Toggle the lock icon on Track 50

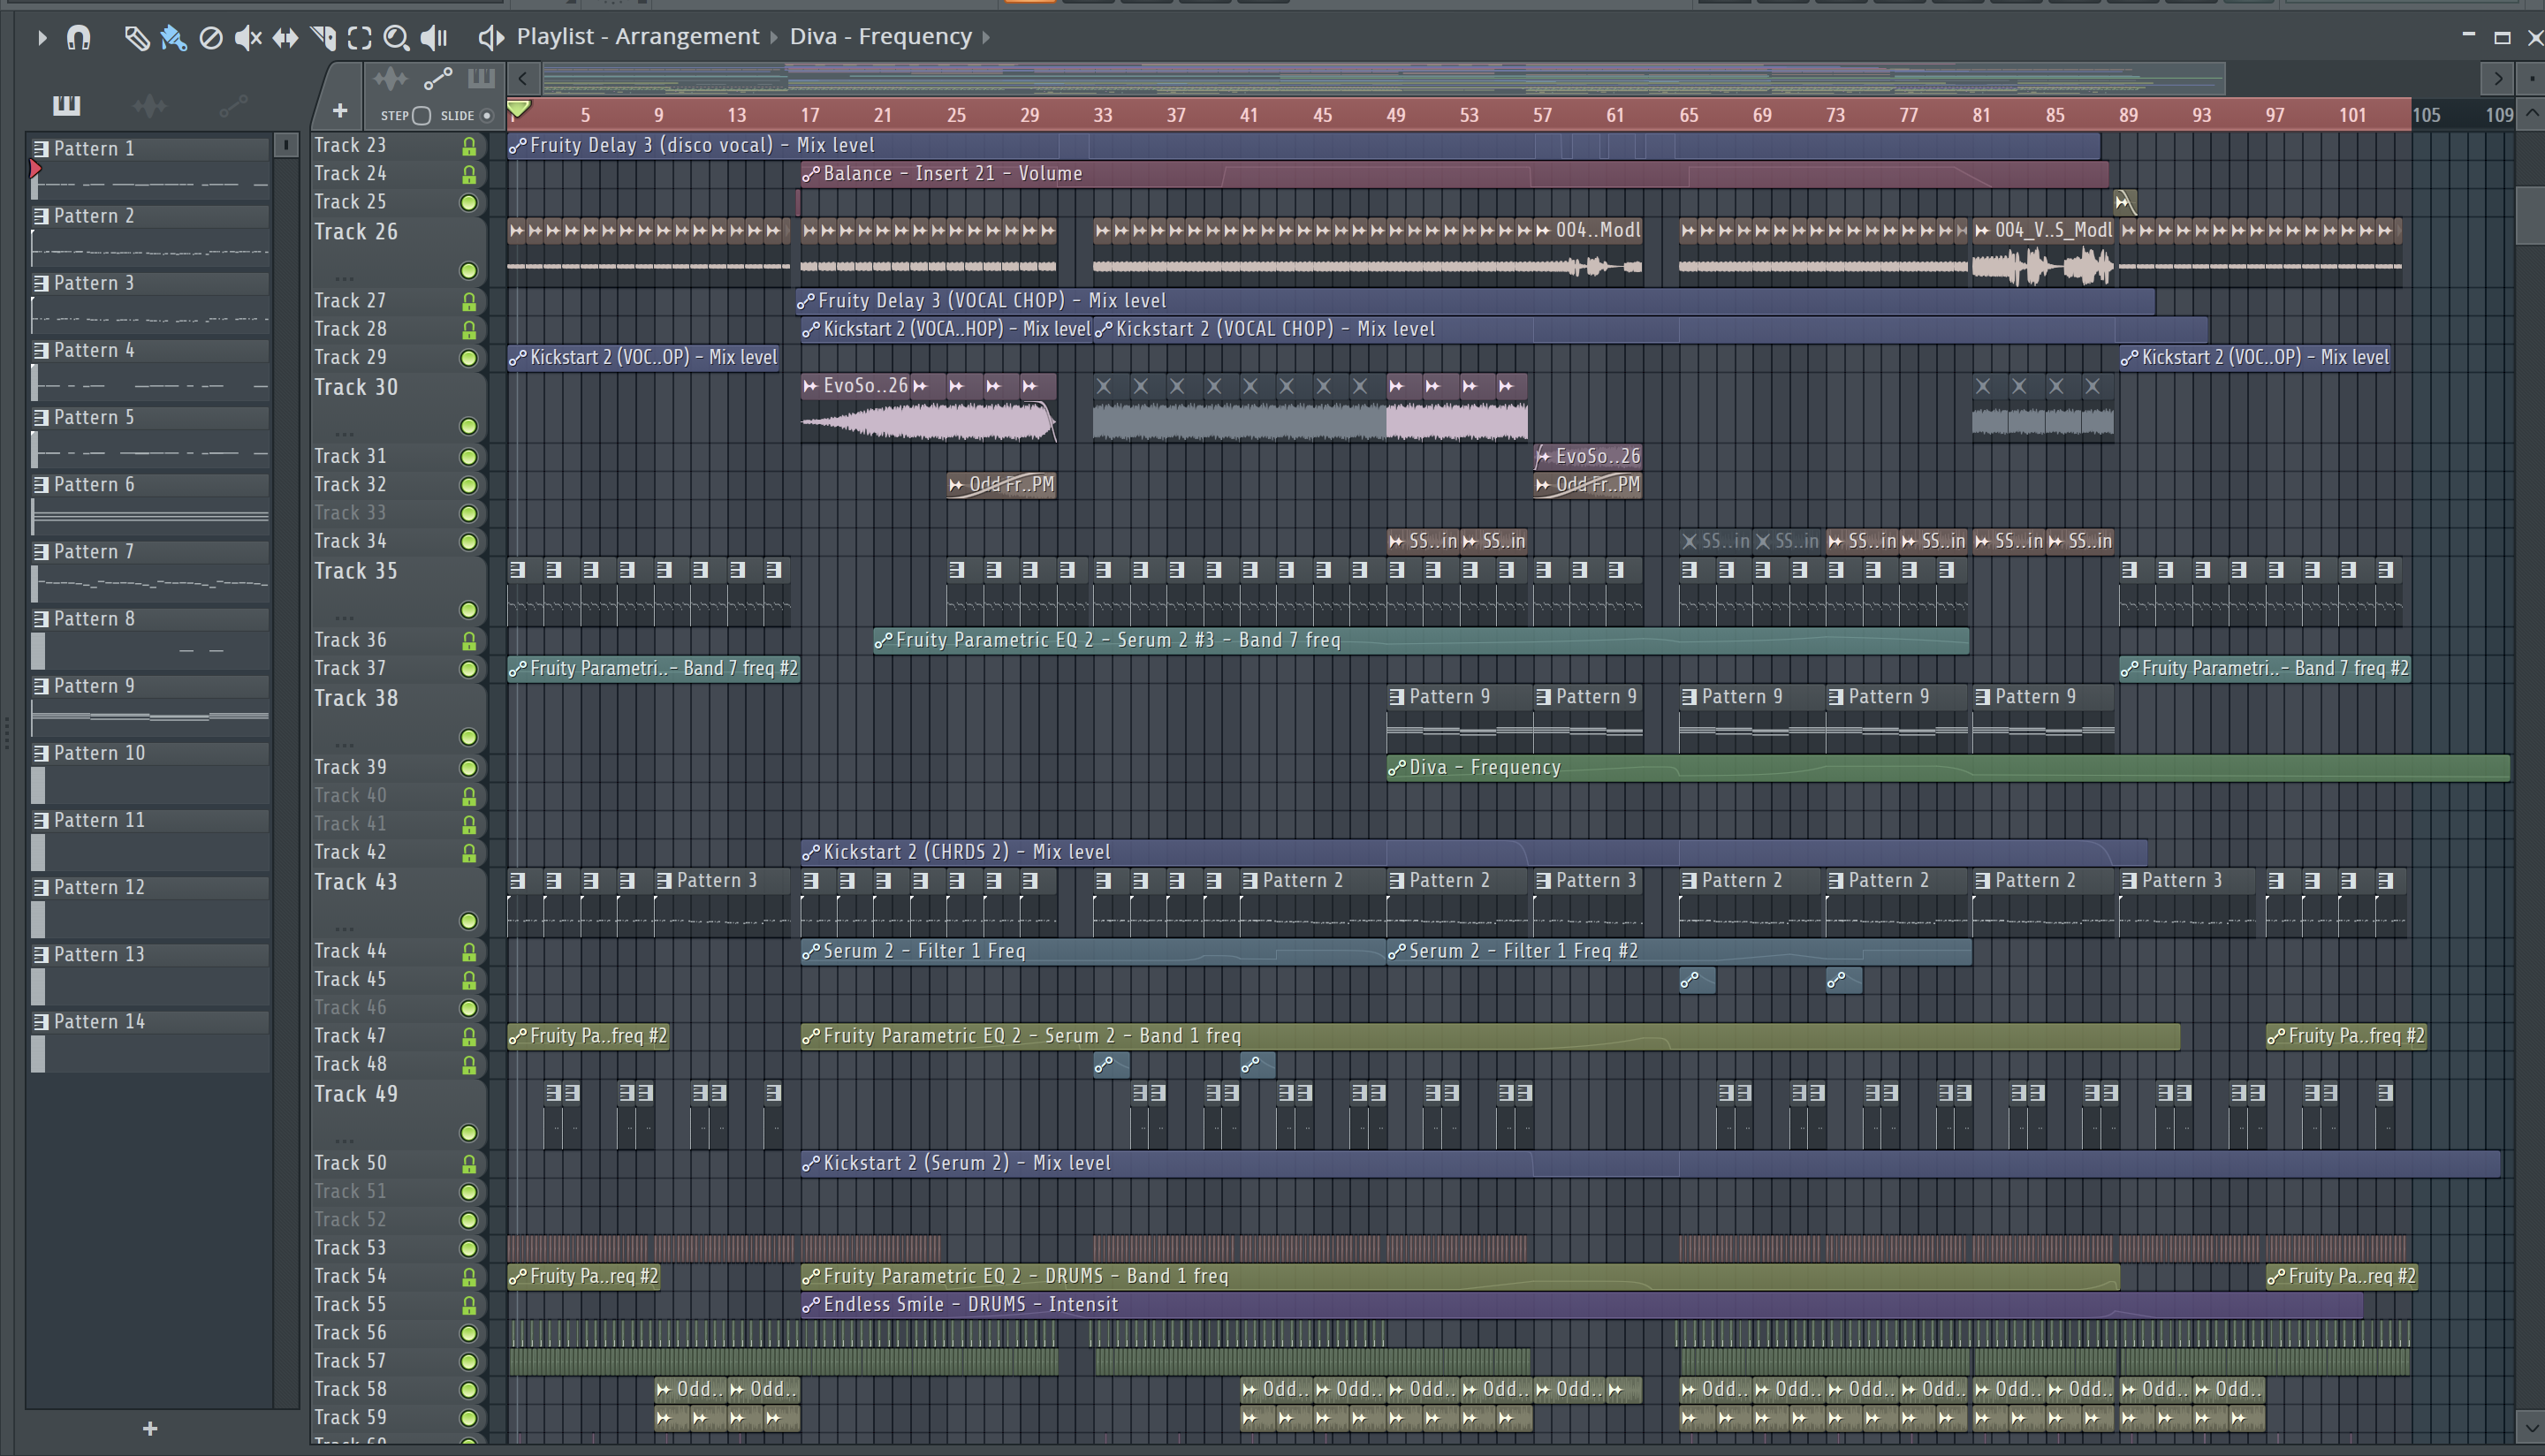(x=468, y=1164)
